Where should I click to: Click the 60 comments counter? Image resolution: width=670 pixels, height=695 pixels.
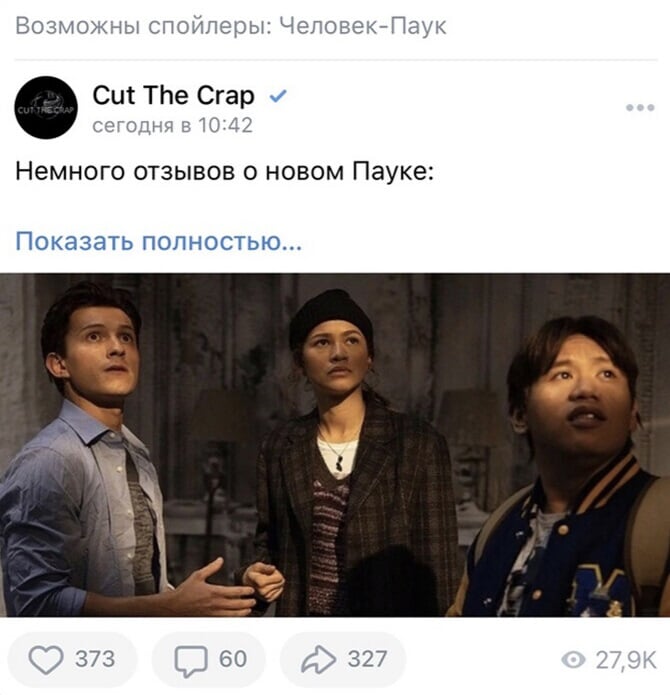pyautogui.click(x=233, y=659)
